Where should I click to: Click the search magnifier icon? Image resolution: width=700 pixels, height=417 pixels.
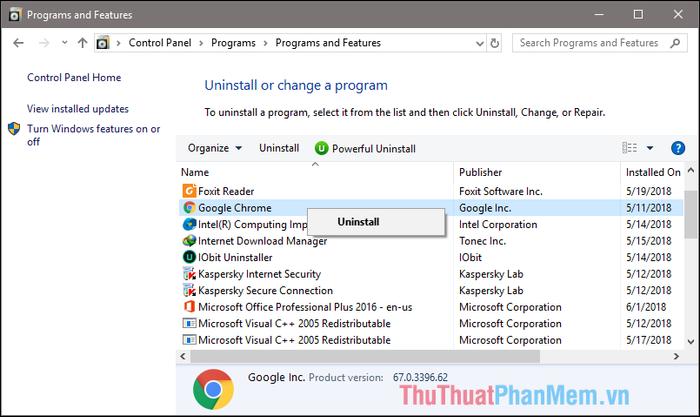point(675,43)
